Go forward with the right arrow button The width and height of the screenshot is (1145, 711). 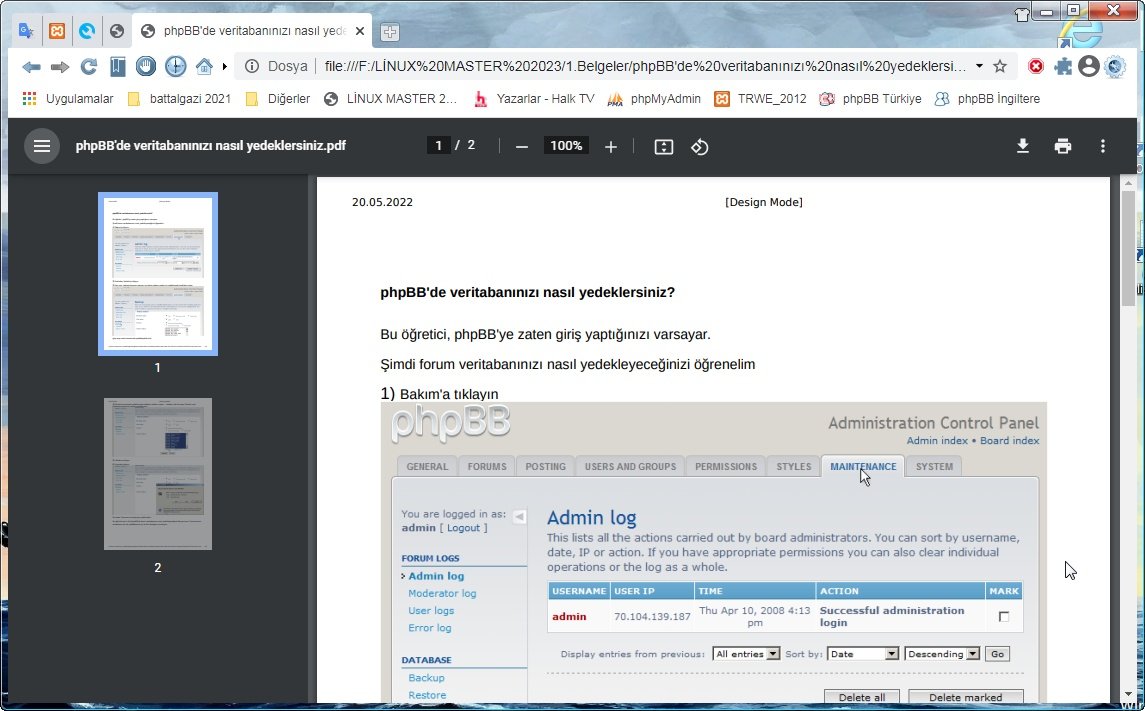[x=60, y=66]
